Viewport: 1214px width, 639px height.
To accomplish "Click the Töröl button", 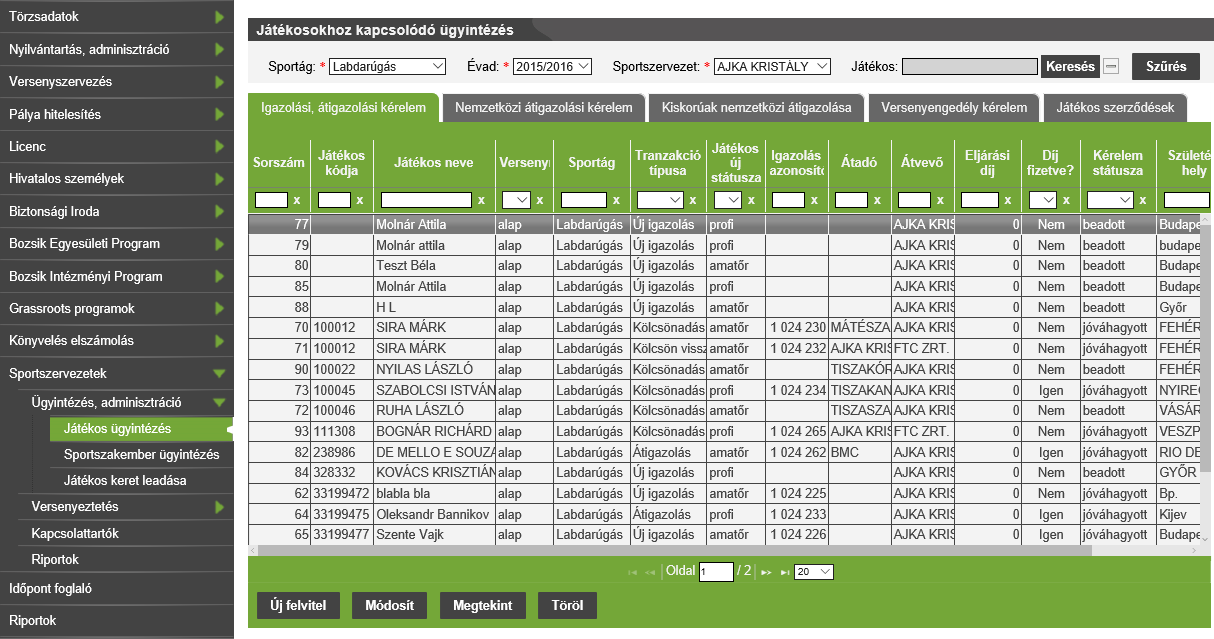I will [568, 606].
